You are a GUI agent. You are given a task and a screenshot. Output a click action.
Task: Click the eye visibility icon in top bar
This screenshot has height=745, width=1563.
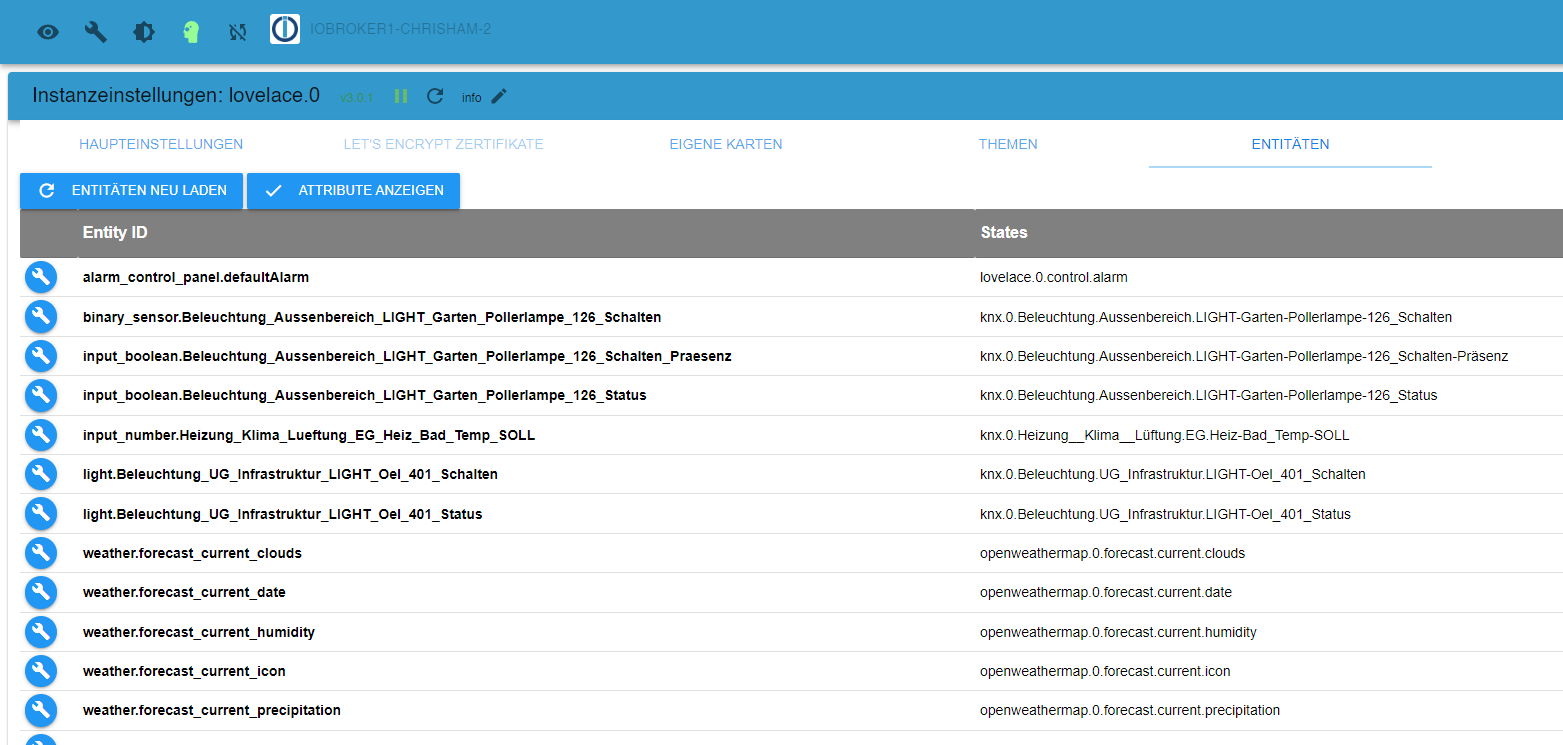pos(48,32)
